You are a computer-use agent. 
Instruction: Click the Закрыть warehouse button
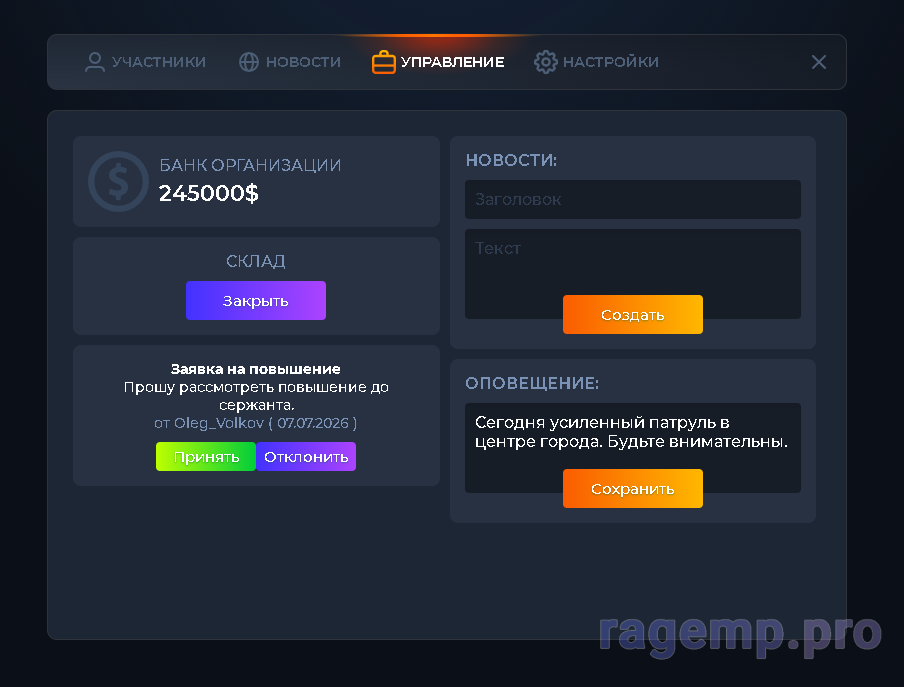(x=256, y=300)
